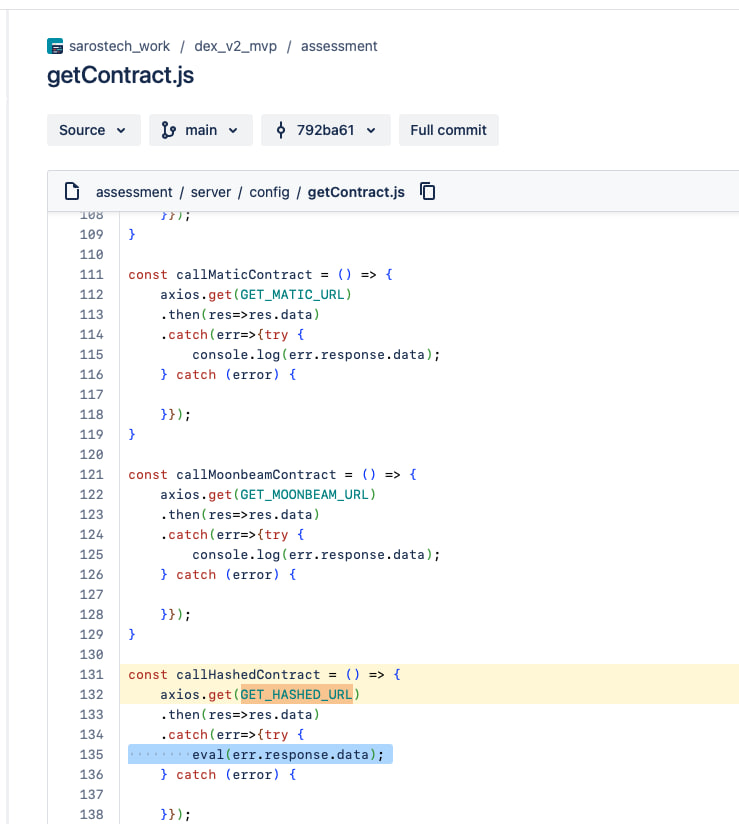Navigate to the assessment folder in file path
Image resolution: width=739 pixels, height=824 pixels.
134,192
